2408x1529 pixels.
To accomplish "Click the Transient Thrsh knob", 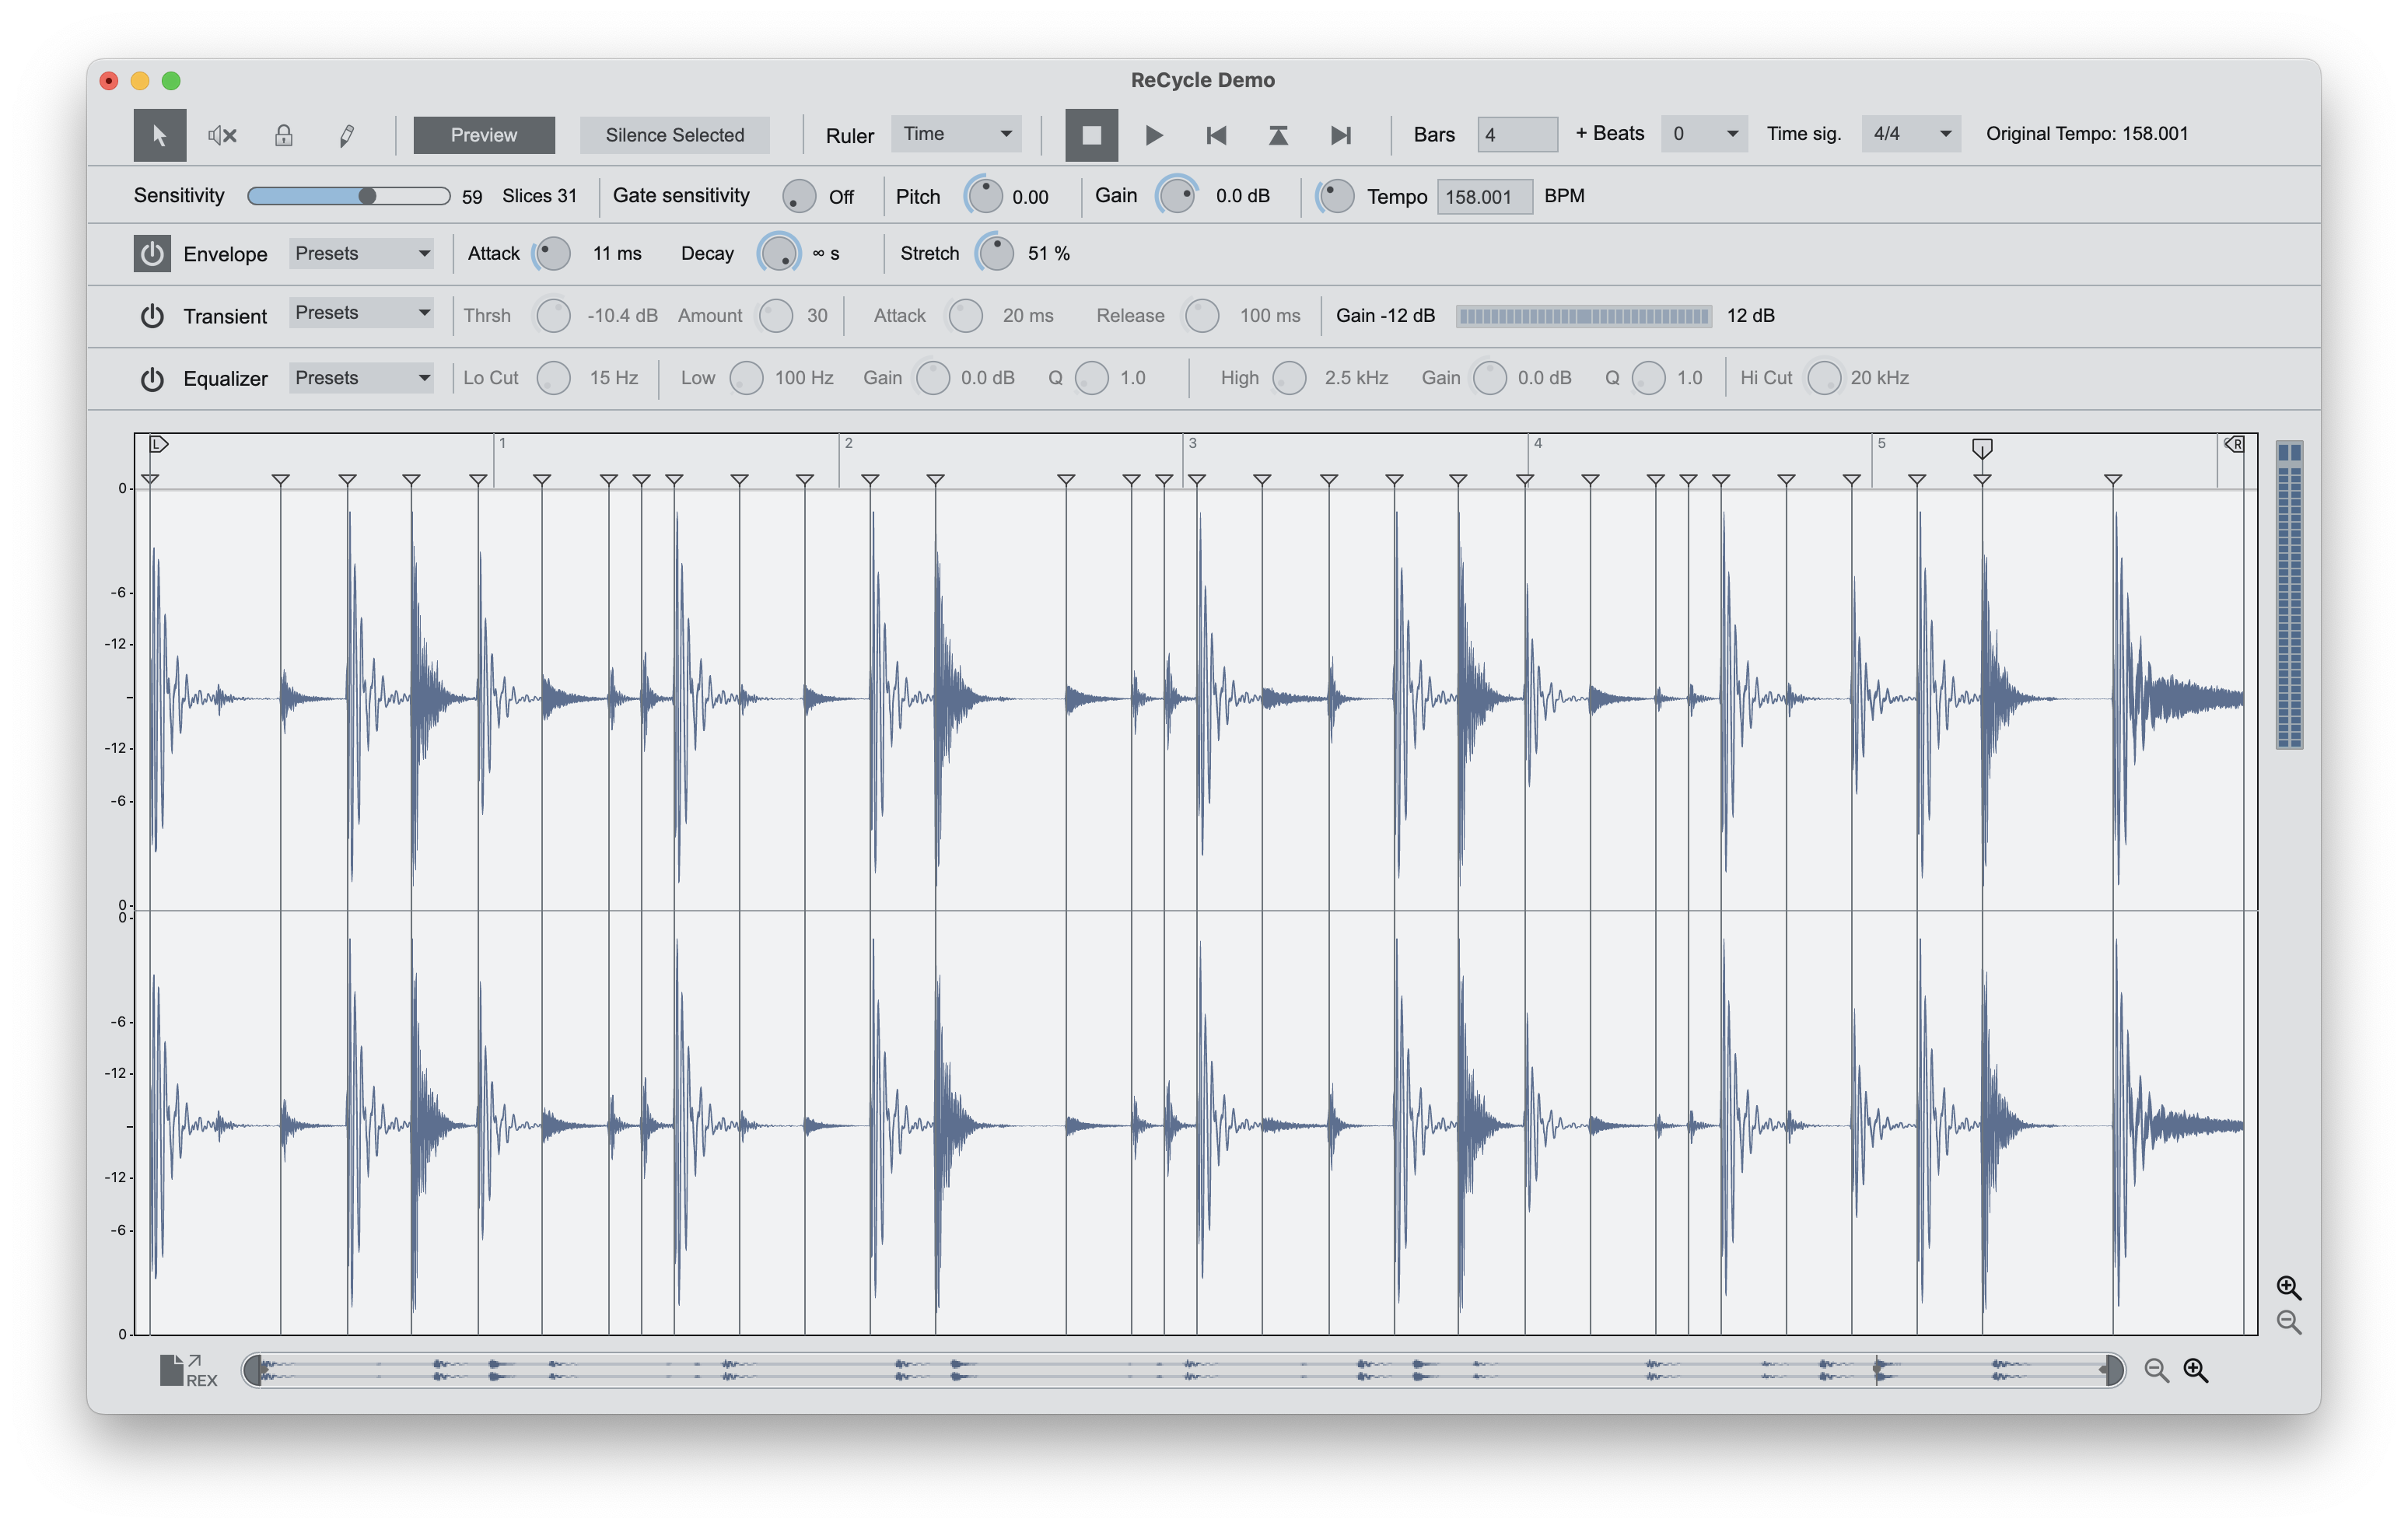I will 553,316.
